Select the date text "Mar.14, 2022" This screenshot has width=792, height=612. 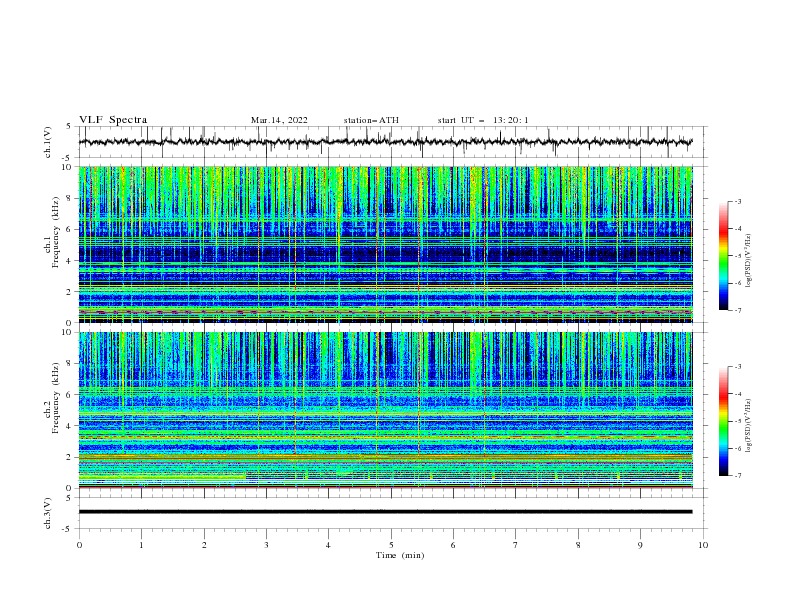pos(279,120)
